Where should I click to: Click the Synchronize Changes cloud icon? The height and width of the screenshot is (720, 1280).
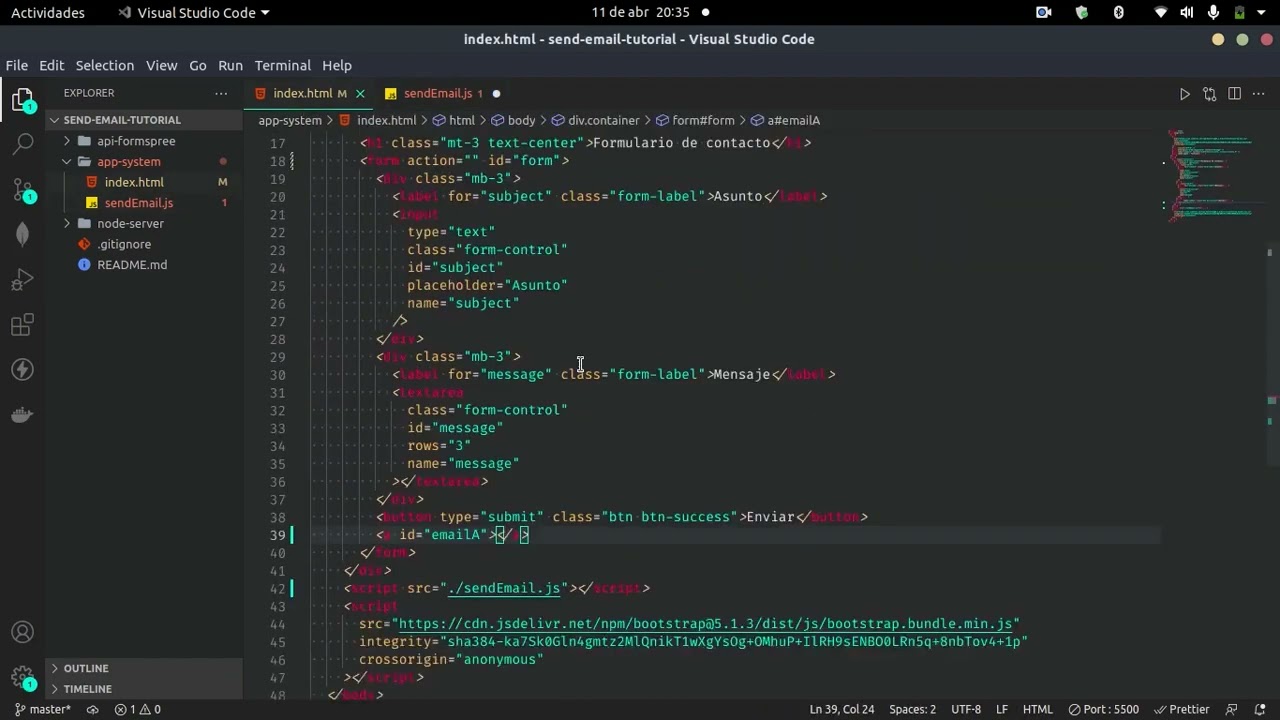point(93,709)
